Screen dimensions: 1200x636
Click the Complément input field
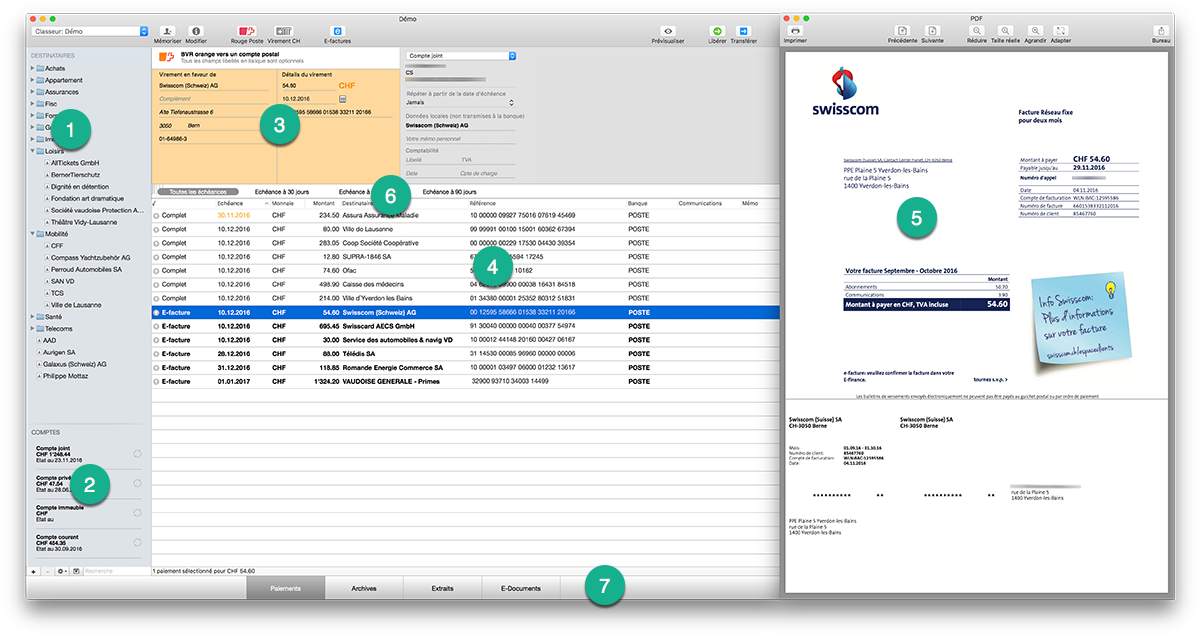click(x=216, y=99)
